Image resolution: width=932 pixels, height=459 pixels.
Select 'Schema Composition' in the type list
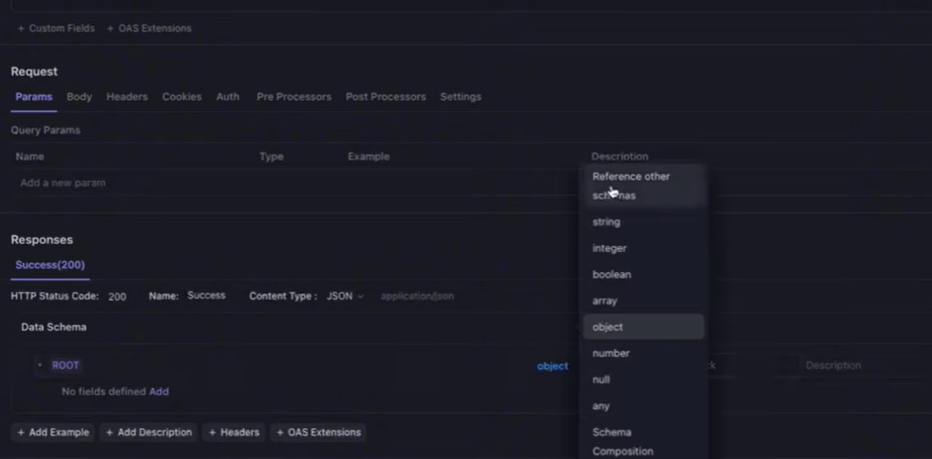click(x=622, y=442)
